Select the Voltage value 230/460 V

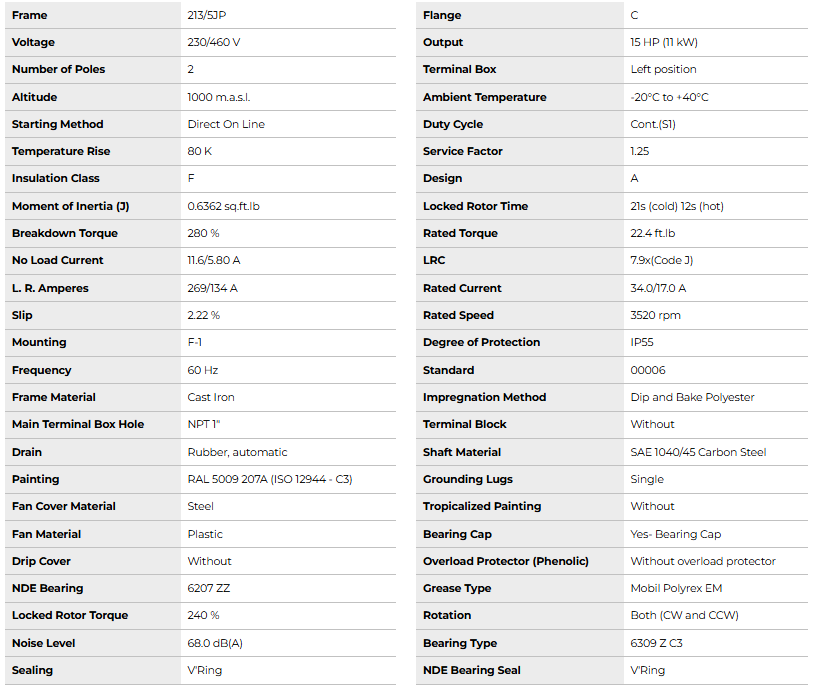pos(215,42)
